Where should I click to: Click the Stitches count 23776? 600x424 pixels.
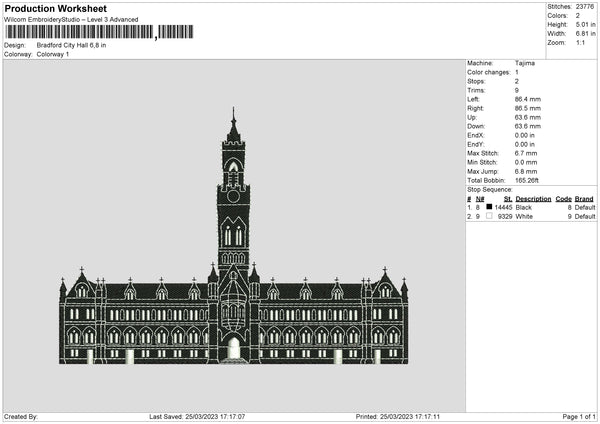(x=585, y=7)
